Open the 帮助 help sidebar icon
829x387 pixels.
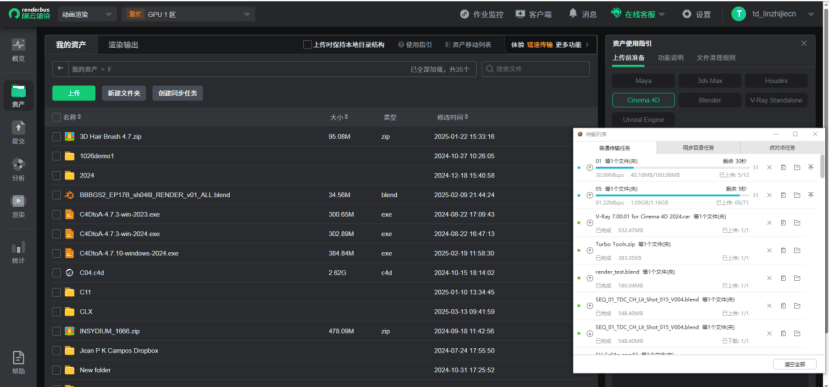coord(18,363)
